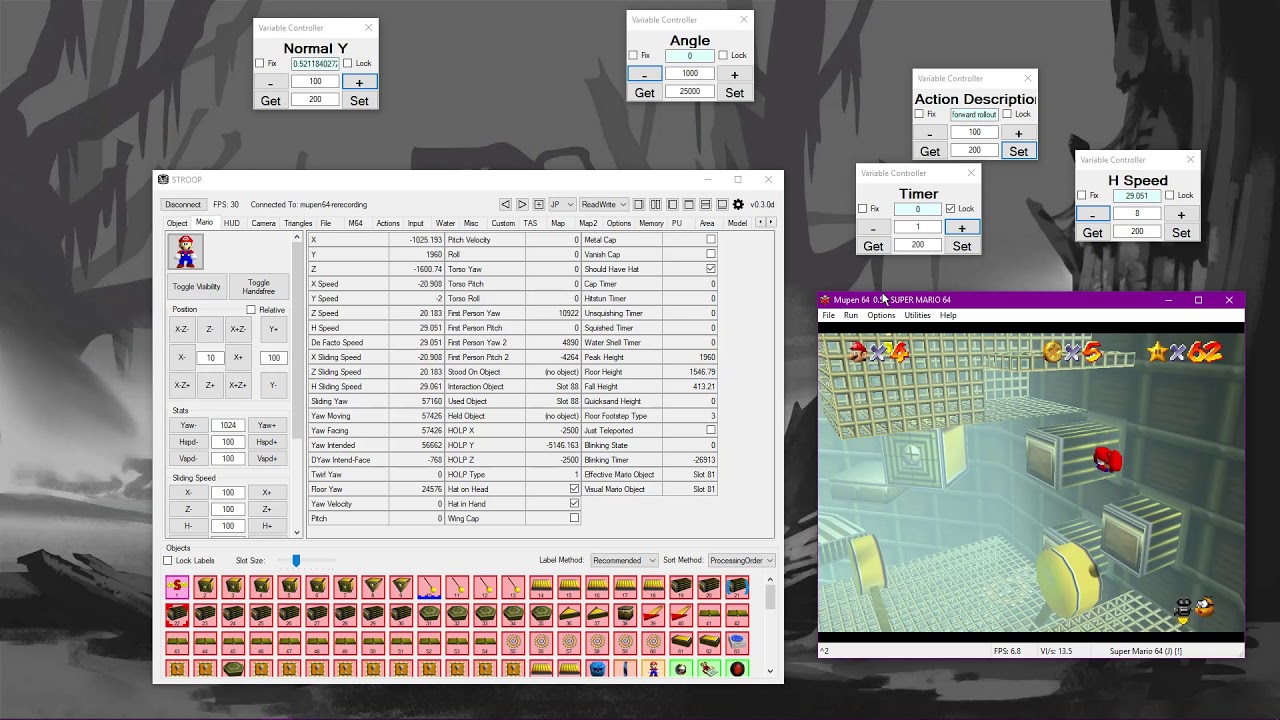
Task: Select object slot 36 wedge icon
Action: 569,615
